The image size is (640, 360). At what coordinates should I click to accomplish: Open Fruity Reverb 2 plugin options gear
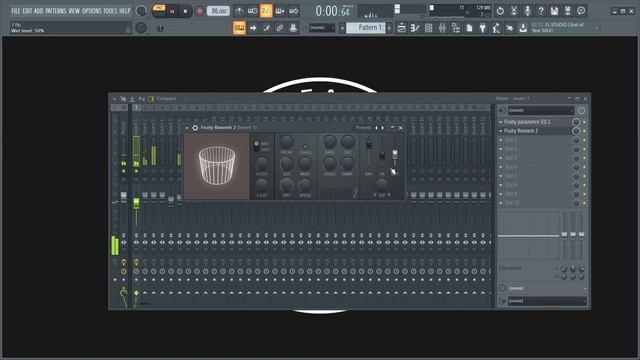[195, 128]
